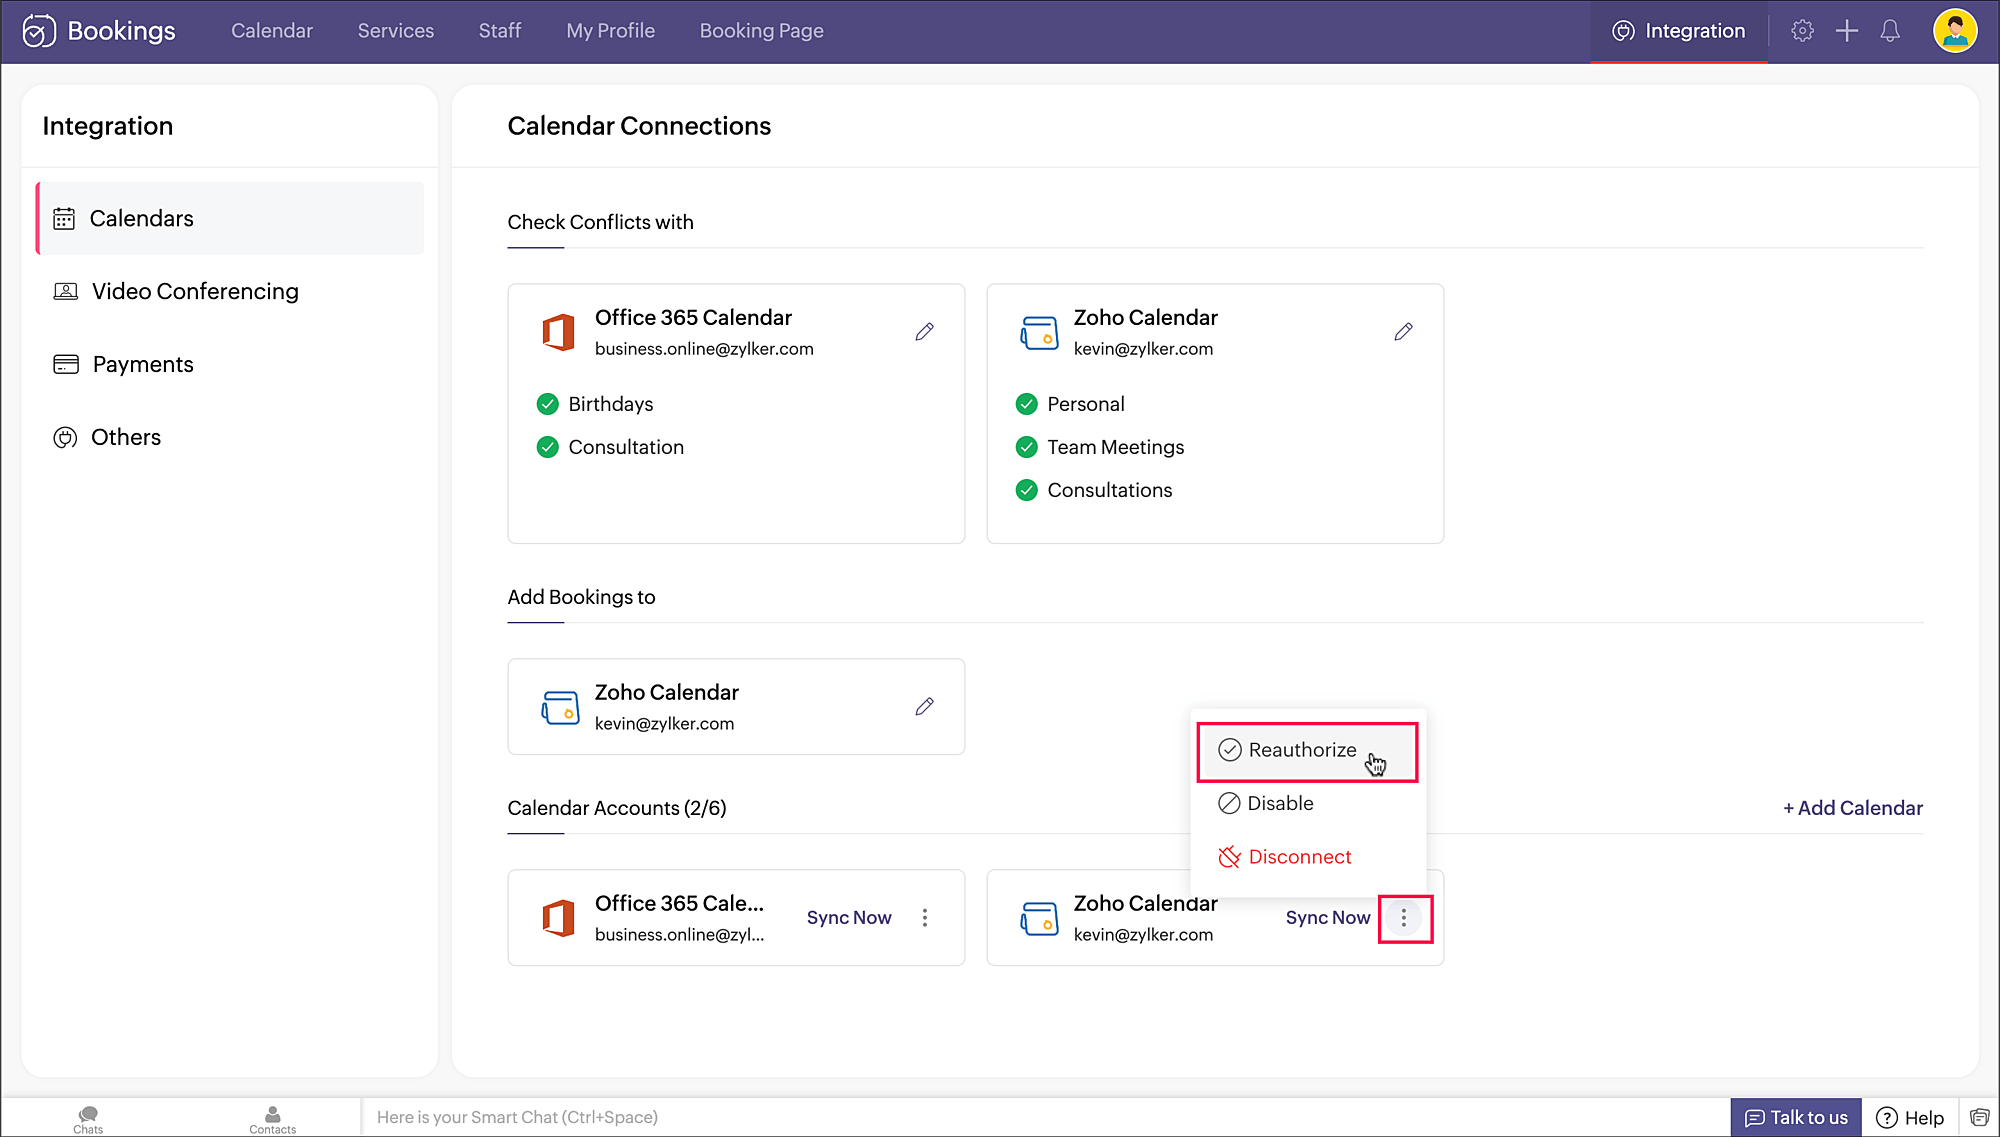The height and width of the screenshot is (1137, 2000).
Task: Open the notifications bell icon
Action: (x=1890, y=31)
